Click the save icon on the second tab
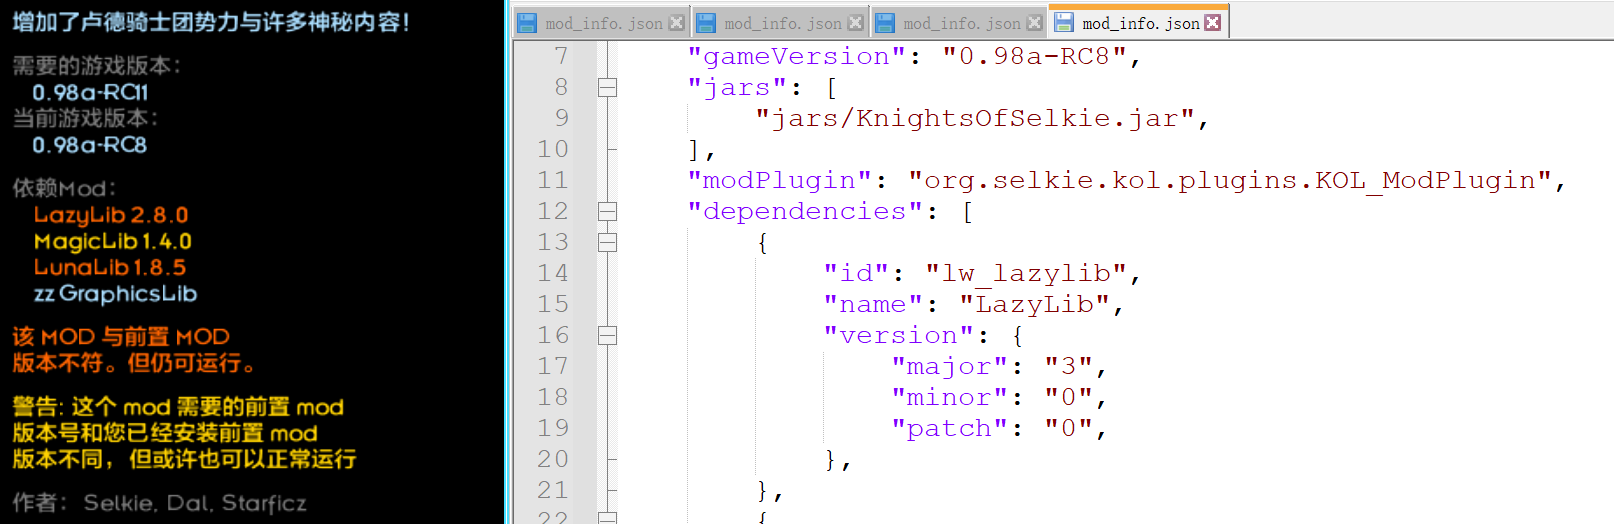Image resolution: width=1614 pixels, height=524 pixels. point(706,23)
